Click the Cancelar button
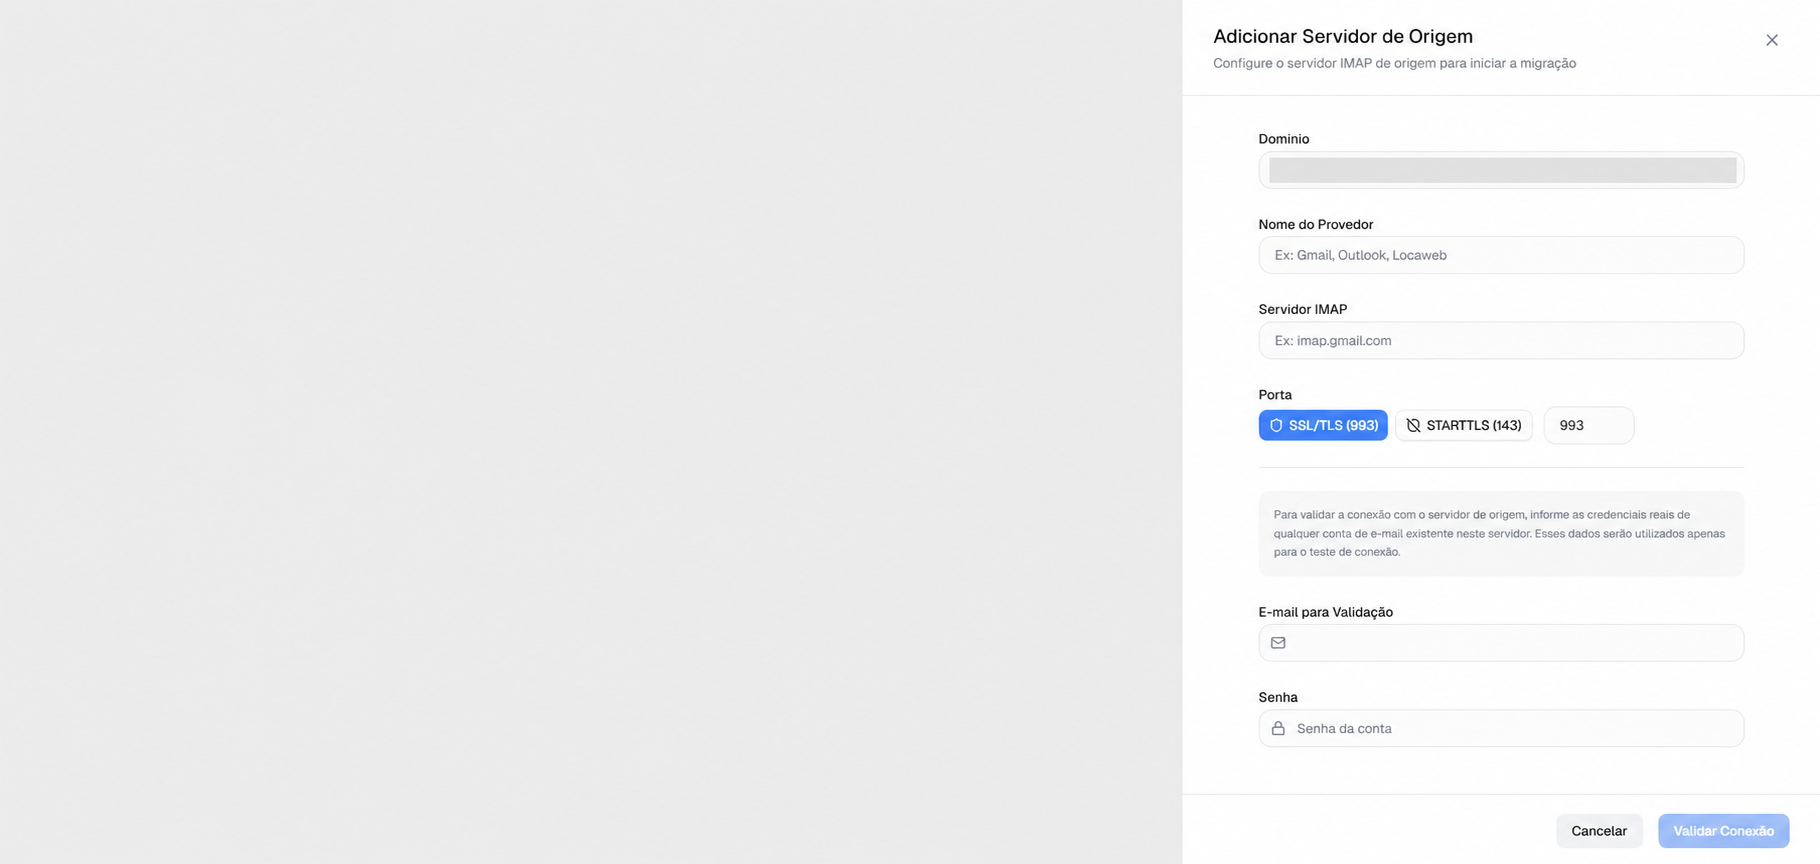1820x864 pixels. click(1599, 831)
